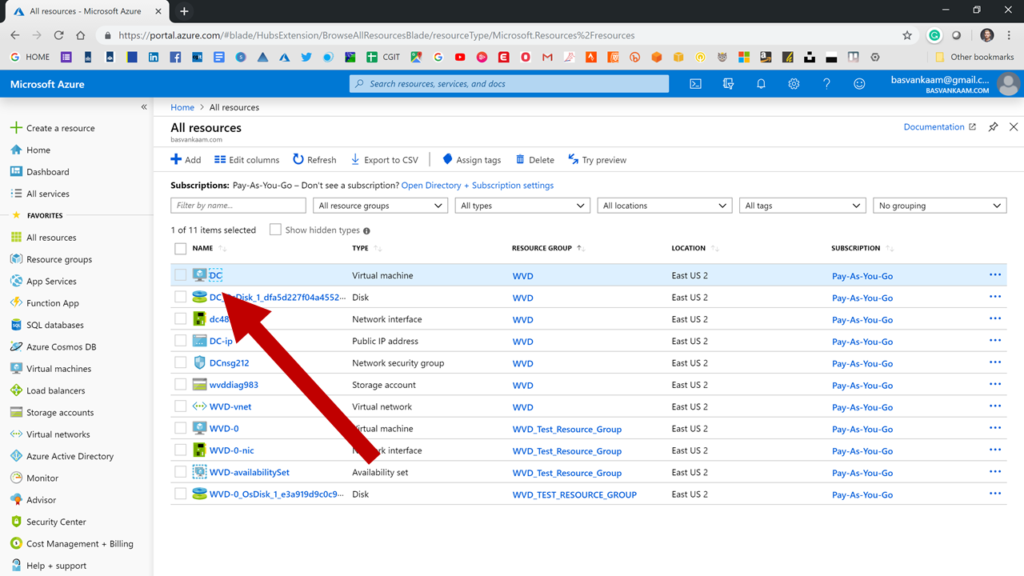Check the WVD-0 row checkbox
The image size is (1024, 576).
[x=180, y=428]
